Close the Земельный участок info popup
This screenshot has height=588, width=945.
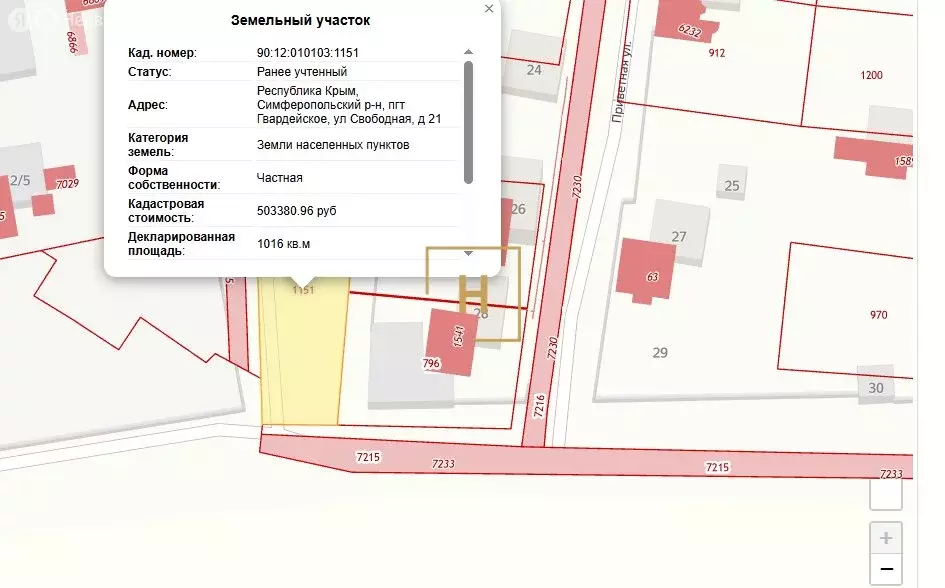click(x=489, y=9)
